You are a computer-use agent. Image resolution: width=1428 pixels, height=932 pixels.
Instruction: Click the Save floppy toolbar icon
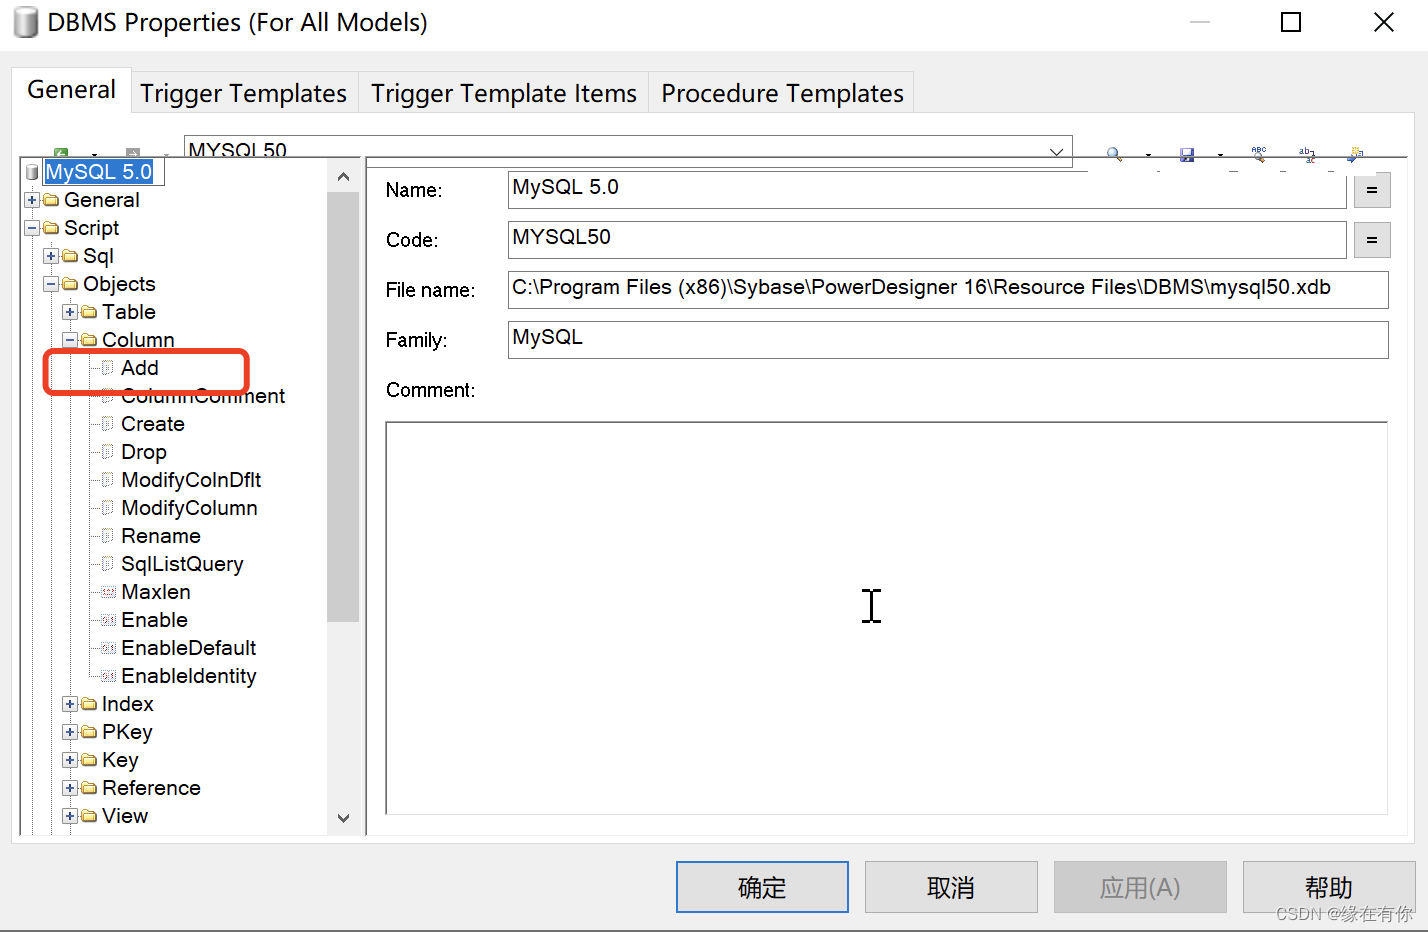pyautogui.click(x=1187, y=154)
